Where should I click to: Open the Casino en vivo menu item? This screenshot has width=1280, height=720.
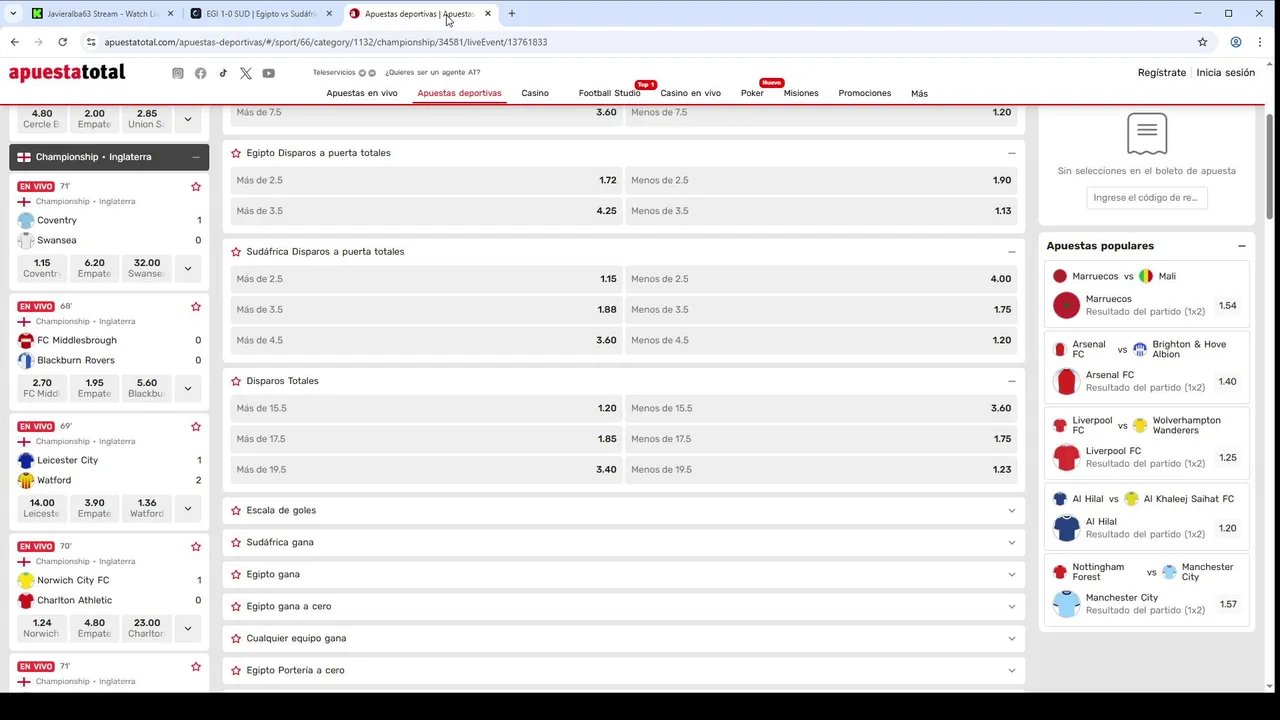(x=690, y=93)
